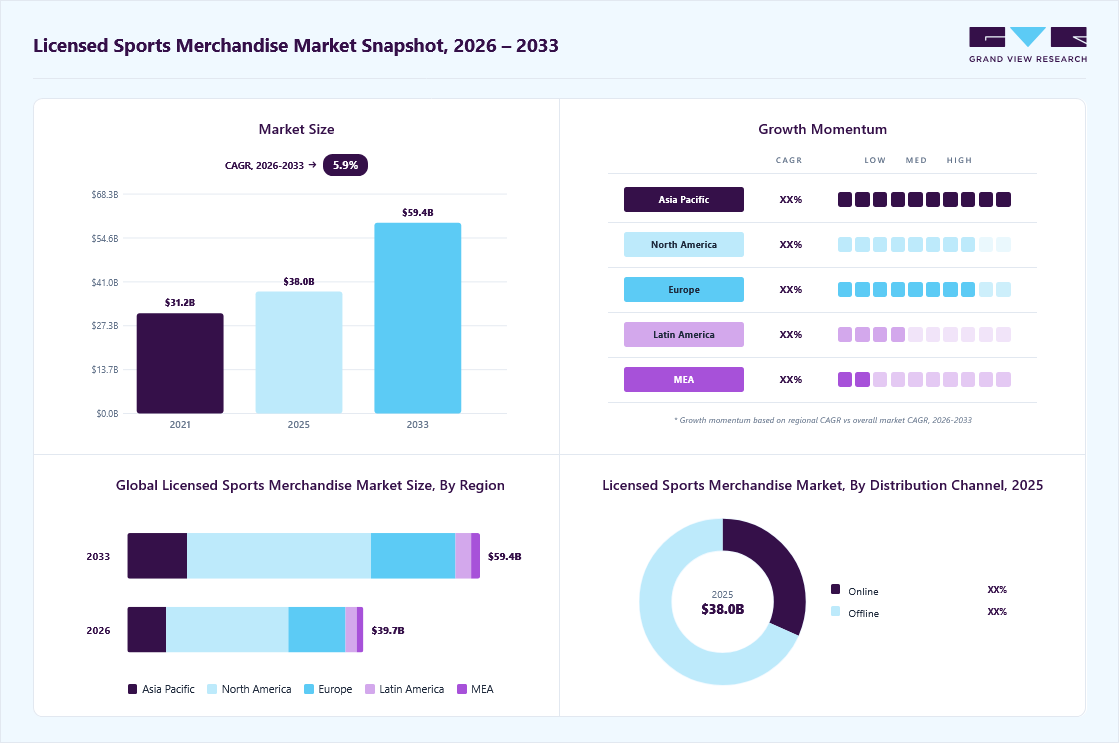Click the North America legend swatch
Screen dimensions: 1120x743
[x=212, y=689]
